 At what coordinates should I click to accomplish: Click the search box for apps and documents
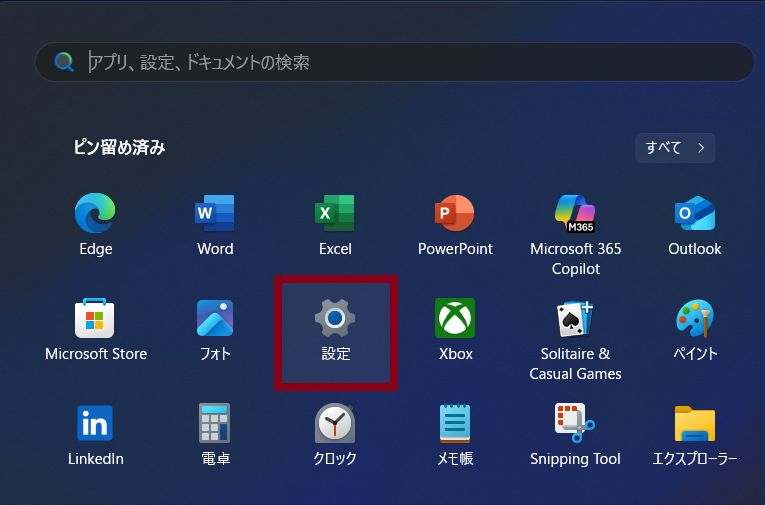coord(400,62)
